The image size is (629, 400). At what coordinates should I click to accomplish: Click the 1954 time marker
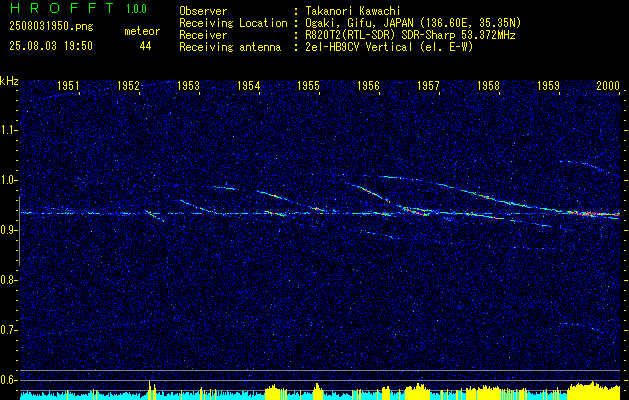248,85
